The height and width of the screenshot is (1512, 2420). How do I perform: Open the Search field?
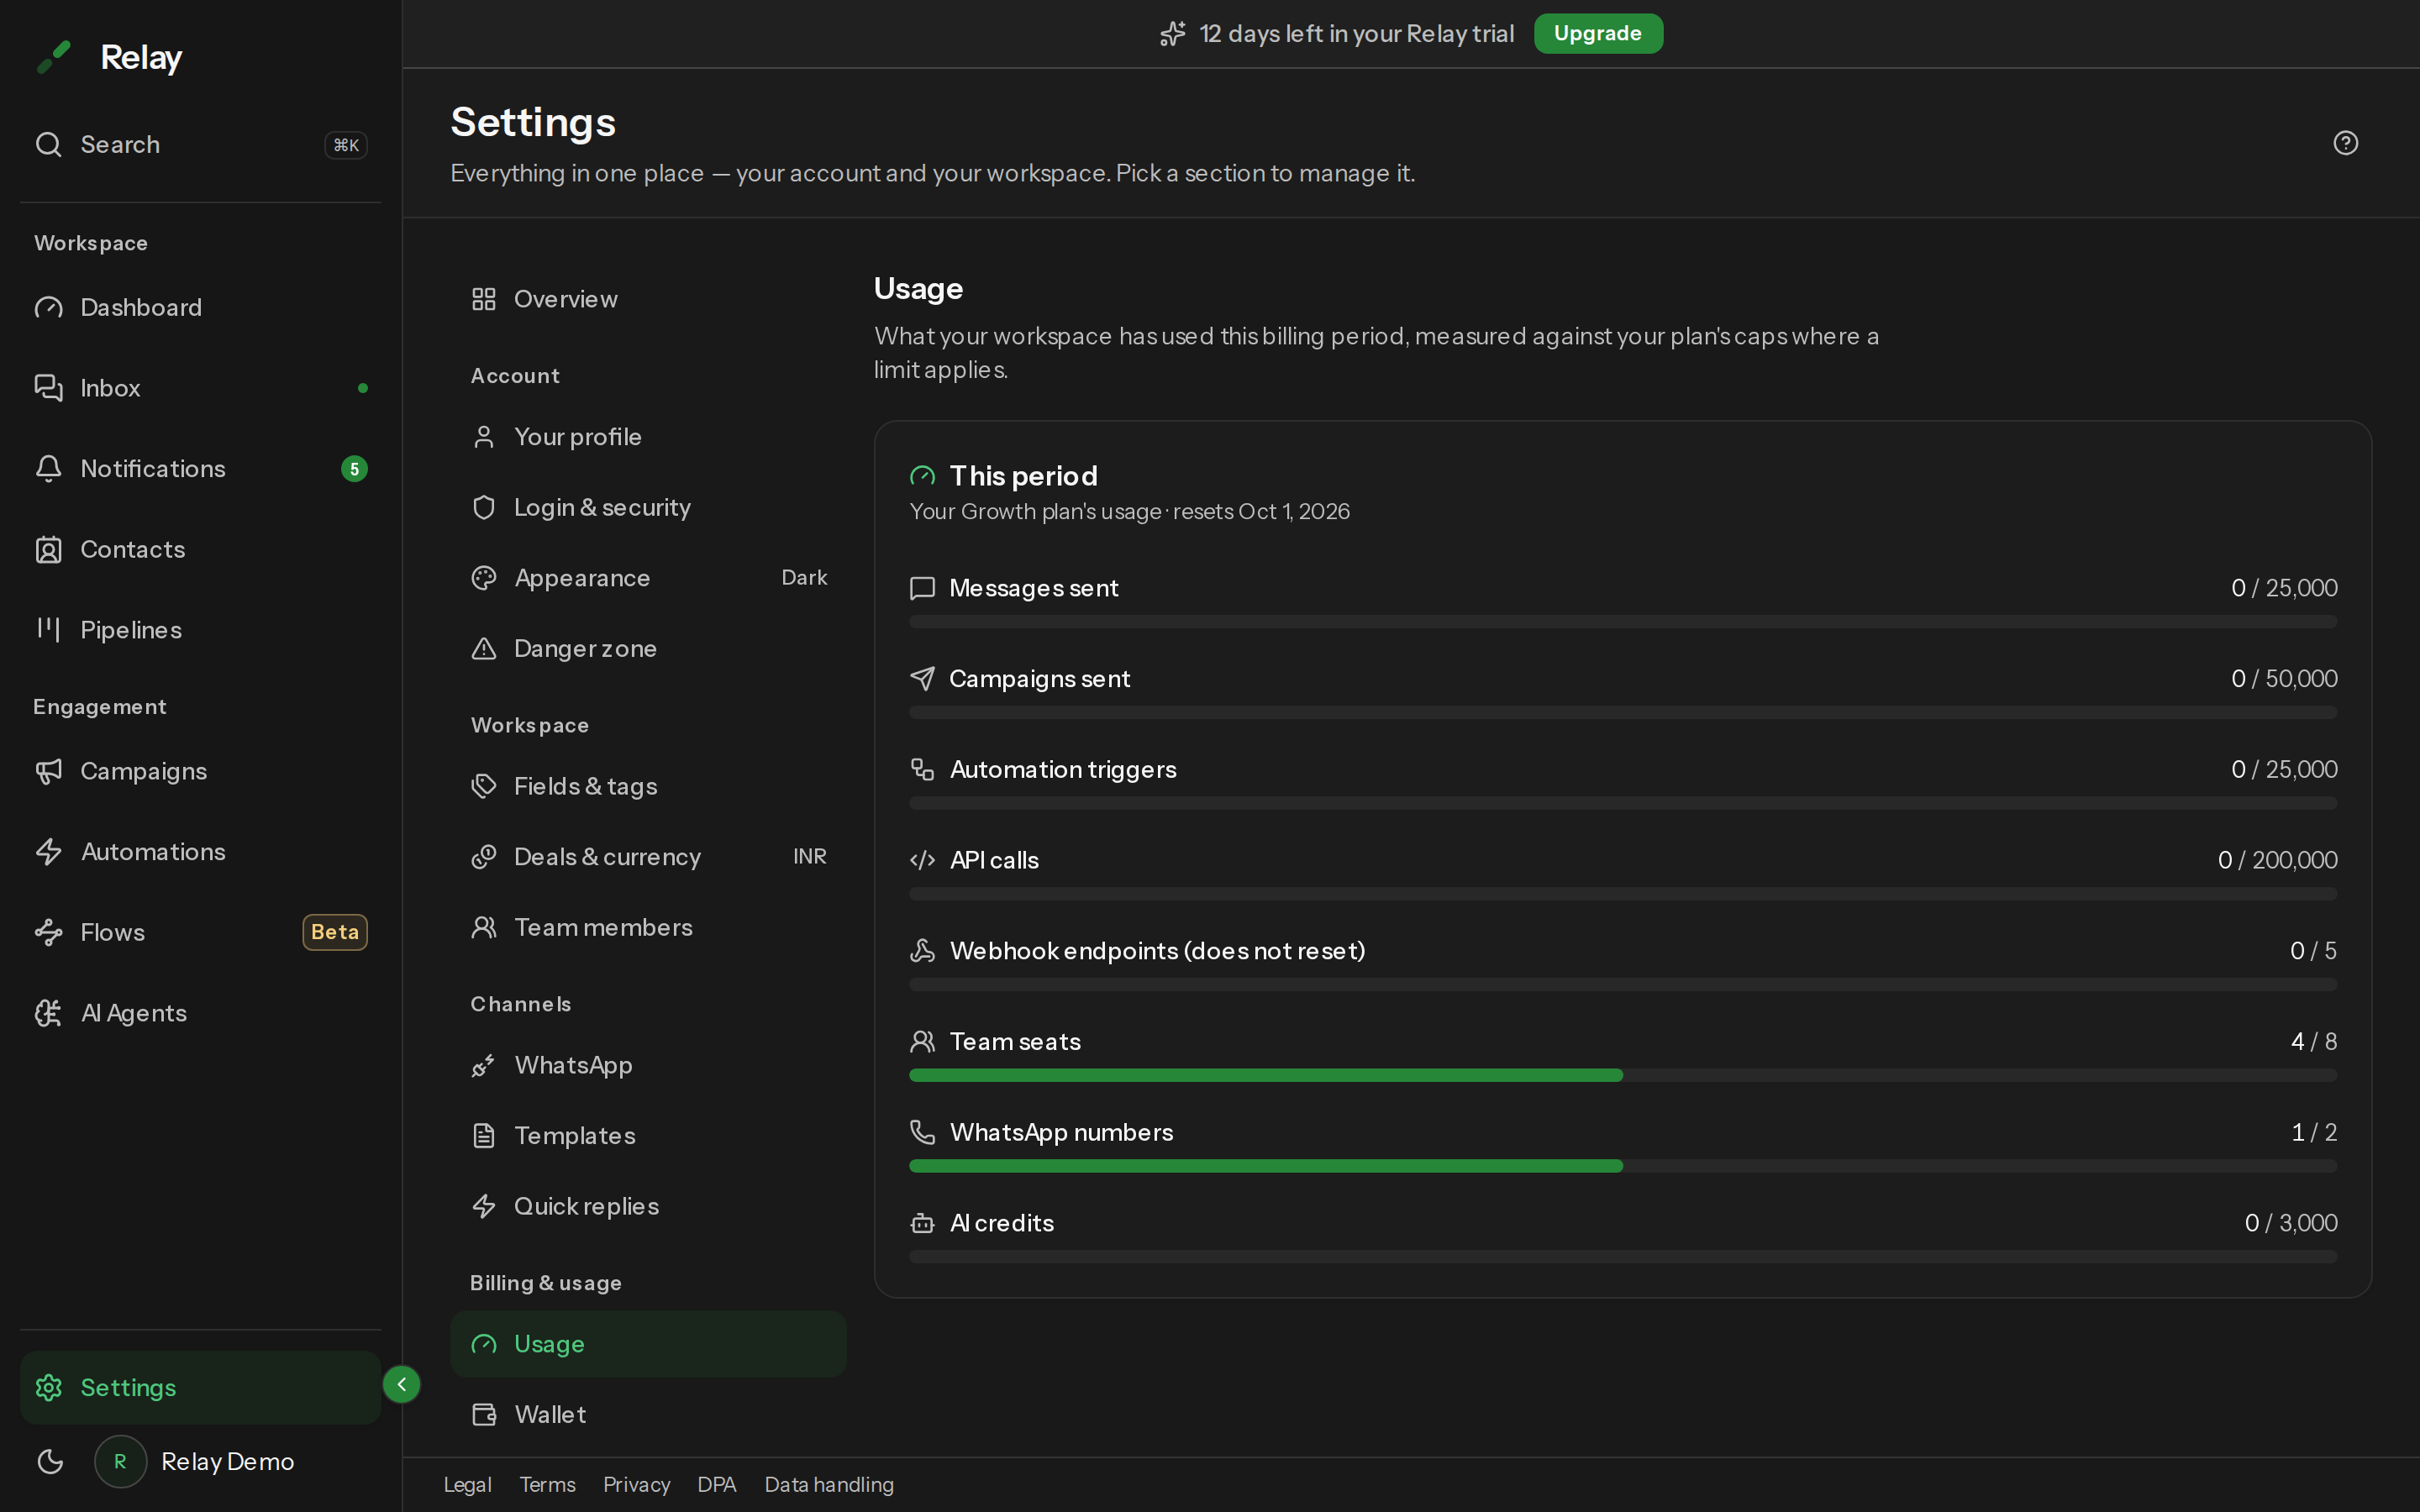point(200,144)
